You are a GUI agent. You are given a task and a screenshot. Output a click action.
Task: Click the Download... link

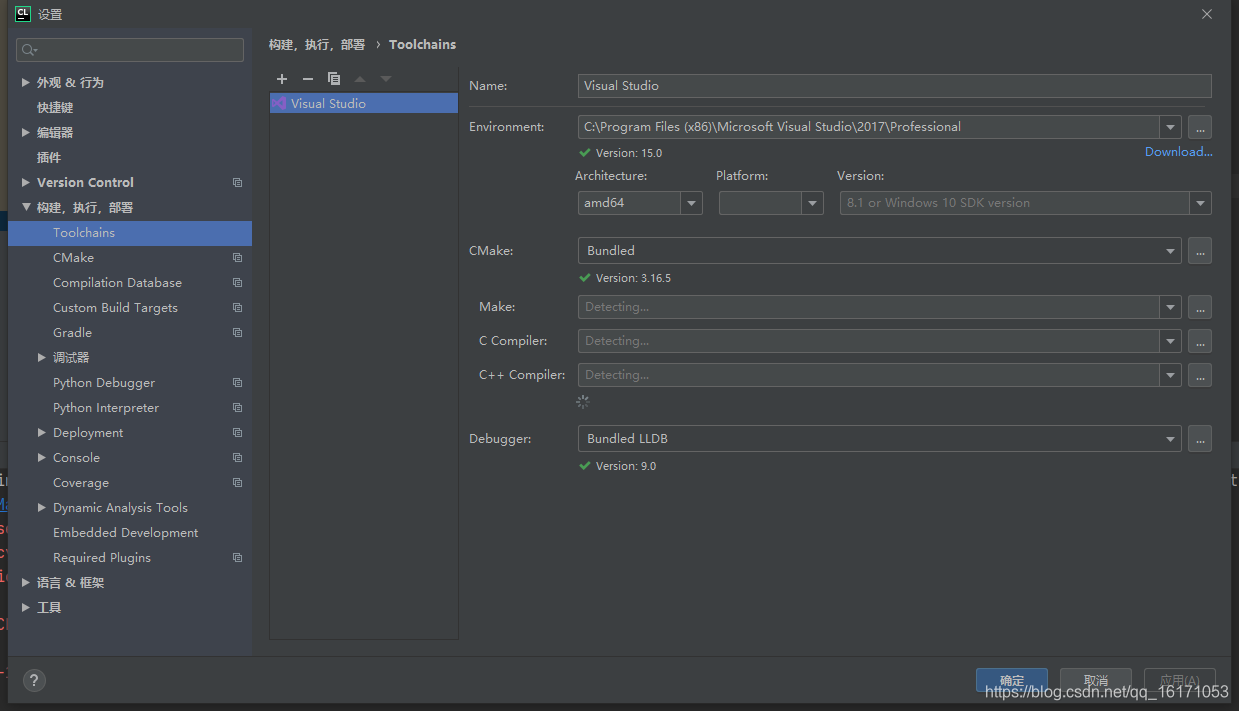click(1178, 152)
